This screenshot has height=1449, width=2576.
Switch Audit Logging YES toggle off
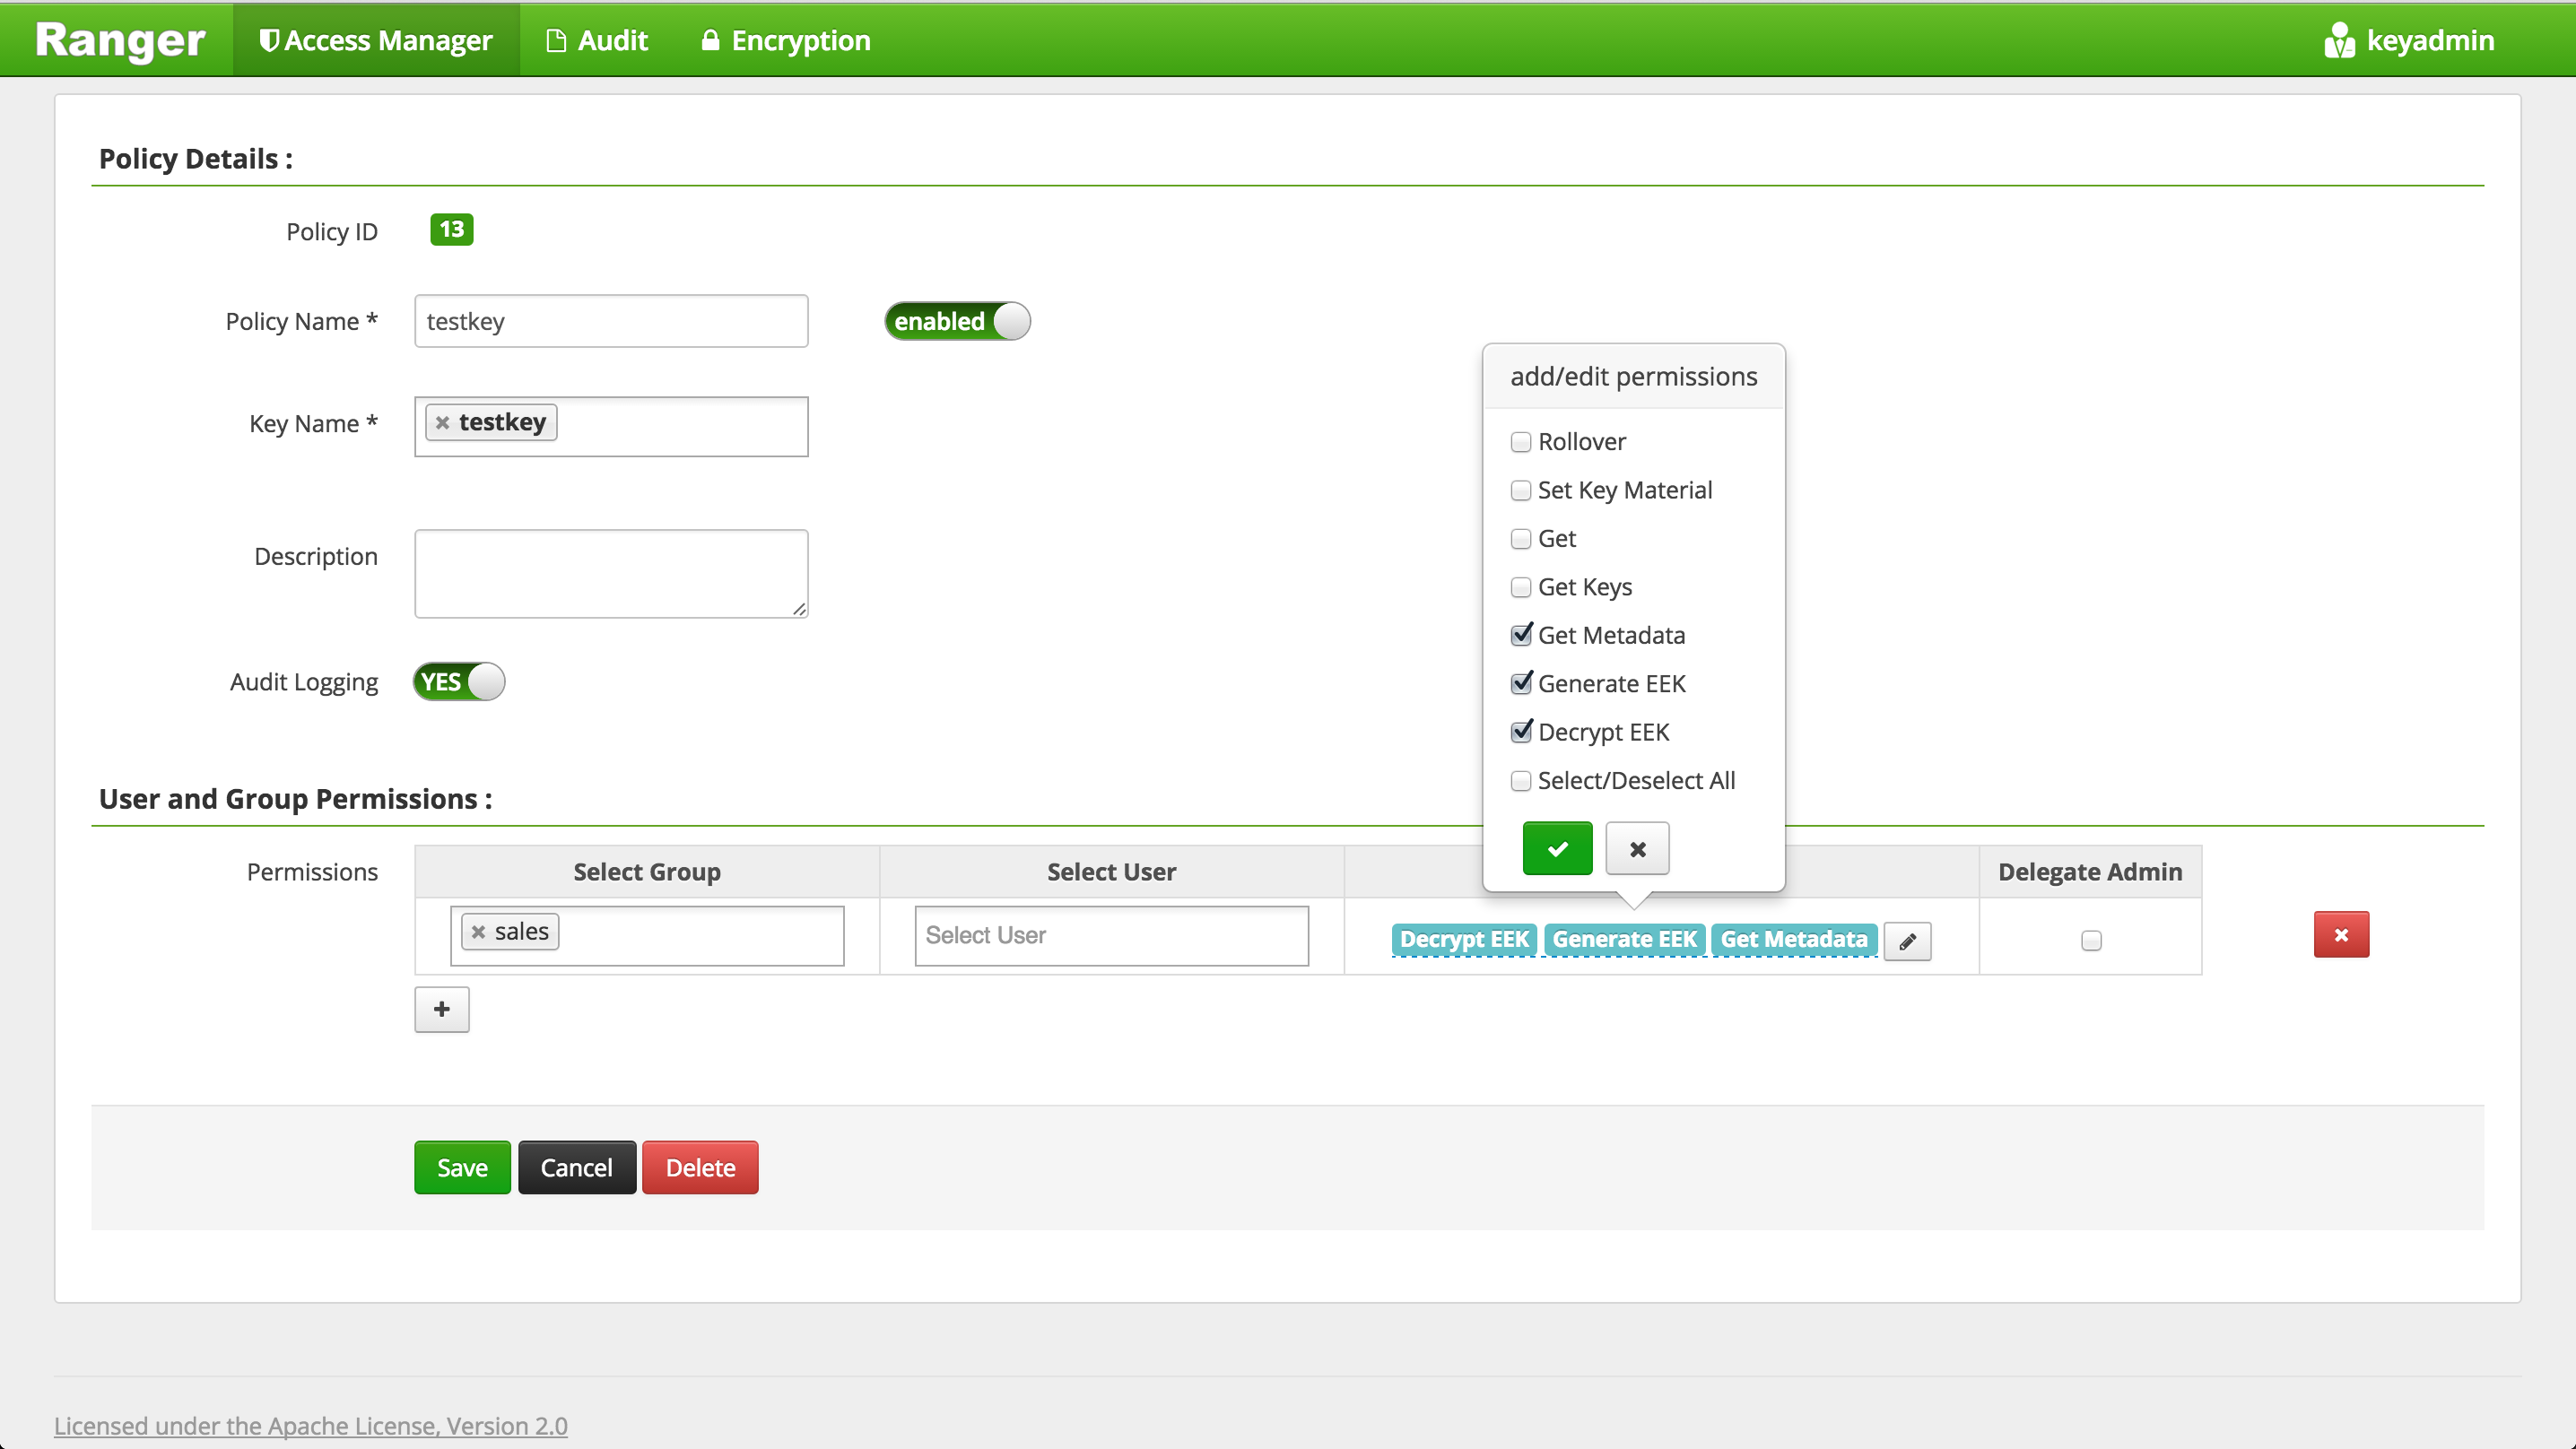pos(459,682)
